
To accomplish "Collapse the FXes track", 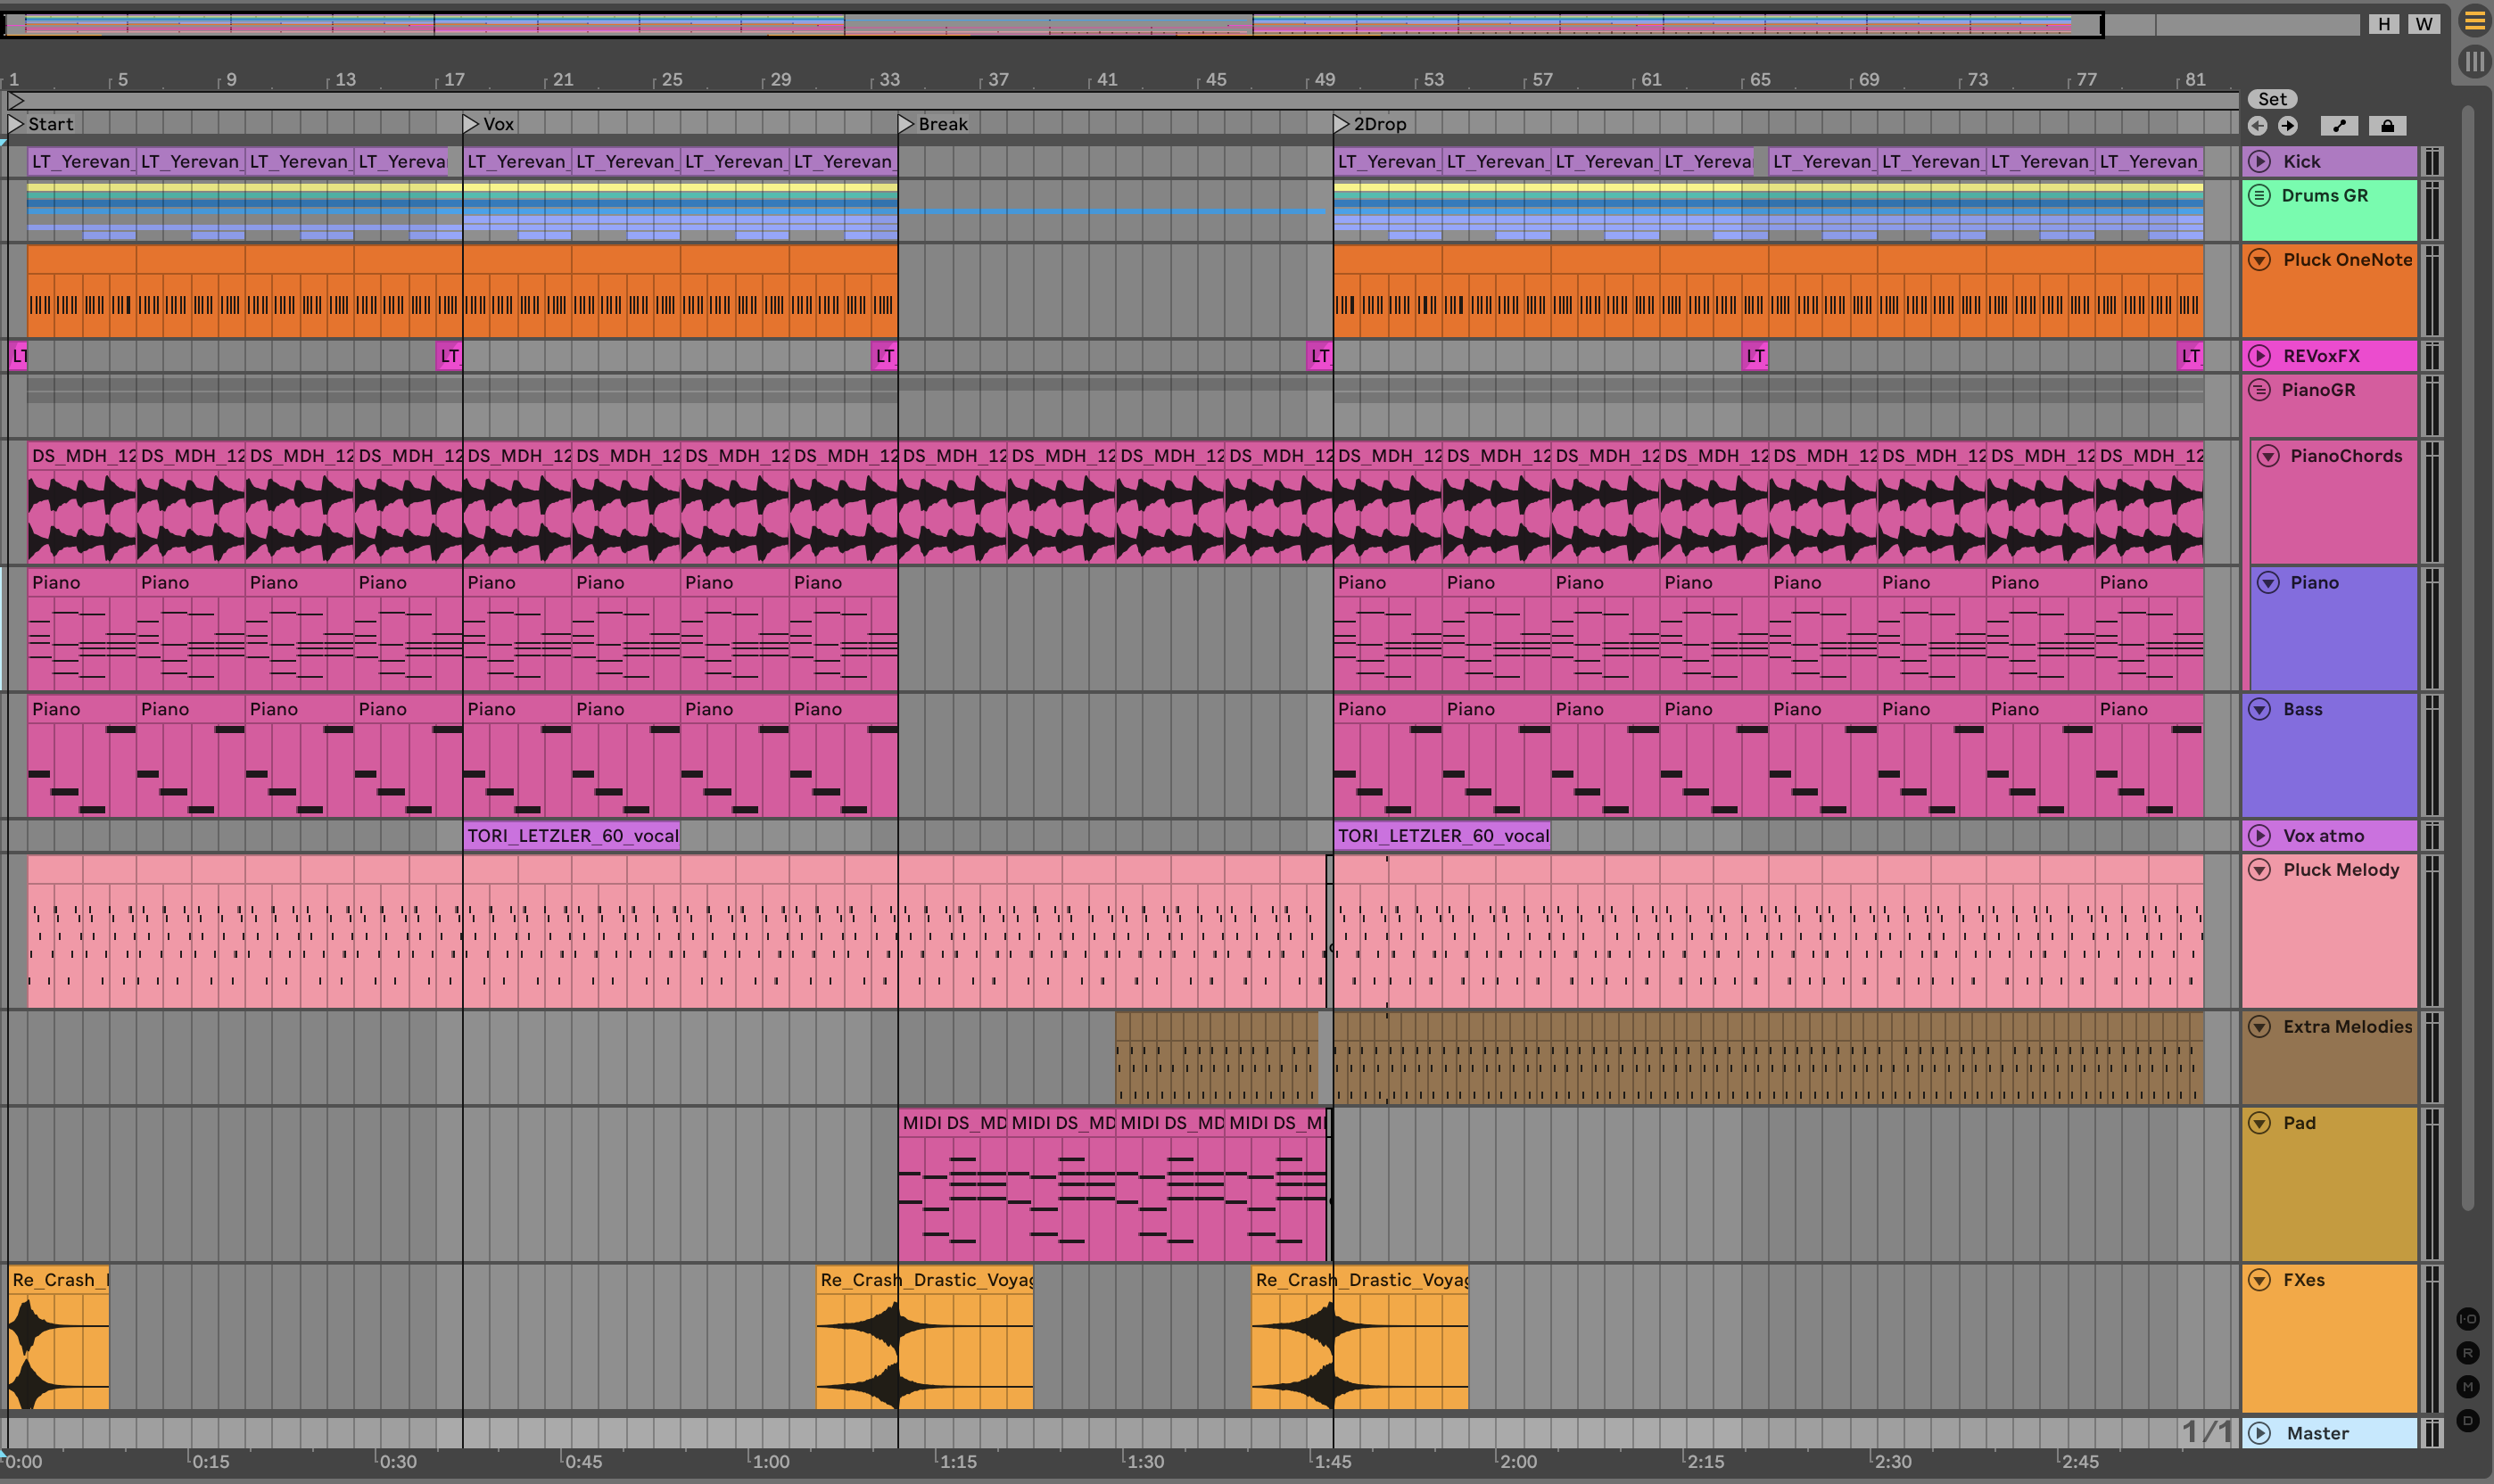I will point(2259,1280).
